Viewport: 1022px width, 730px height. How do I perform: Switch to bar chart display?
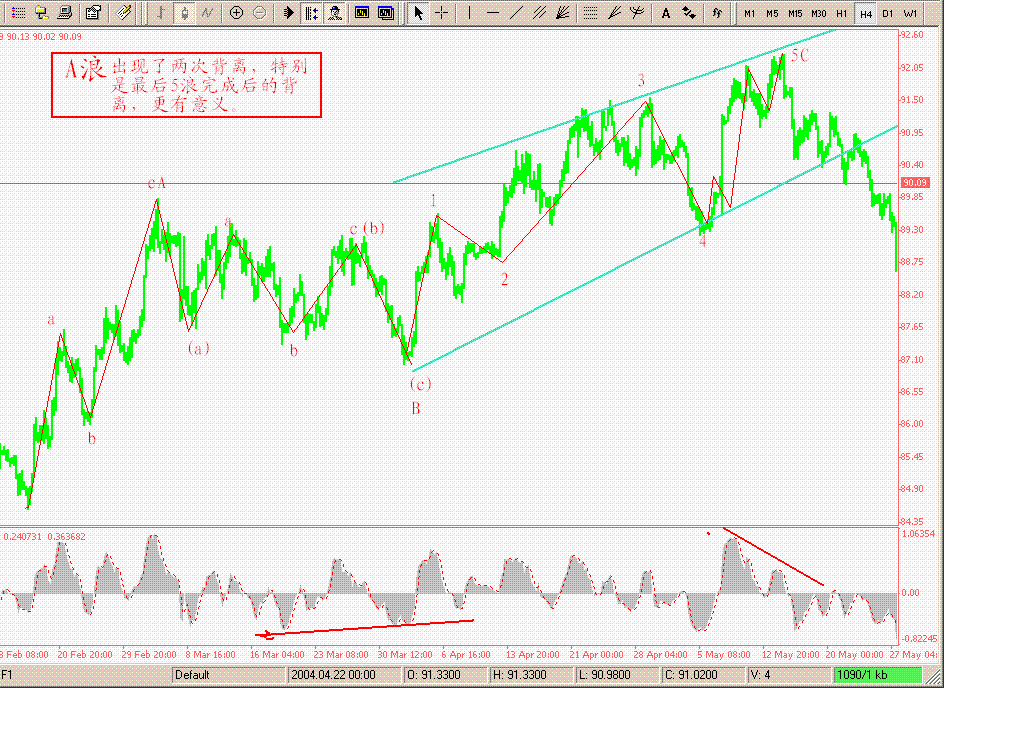click(160, 12)
